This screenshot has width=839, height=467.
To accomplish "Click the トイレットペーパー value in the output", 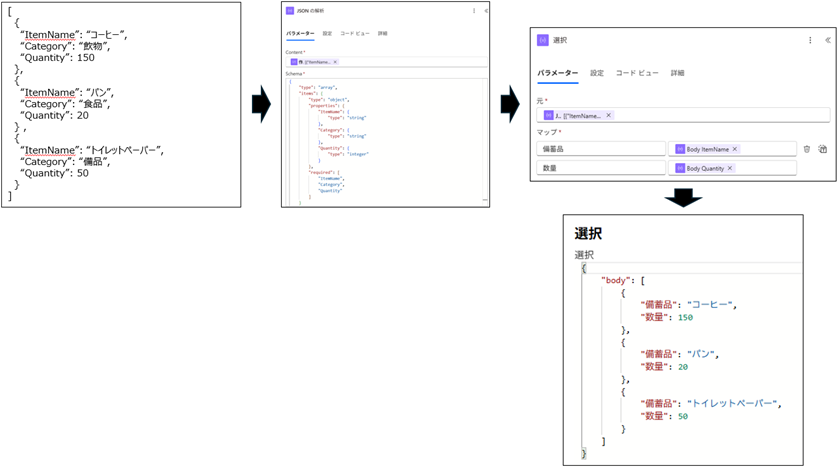I will pos(732,403).
